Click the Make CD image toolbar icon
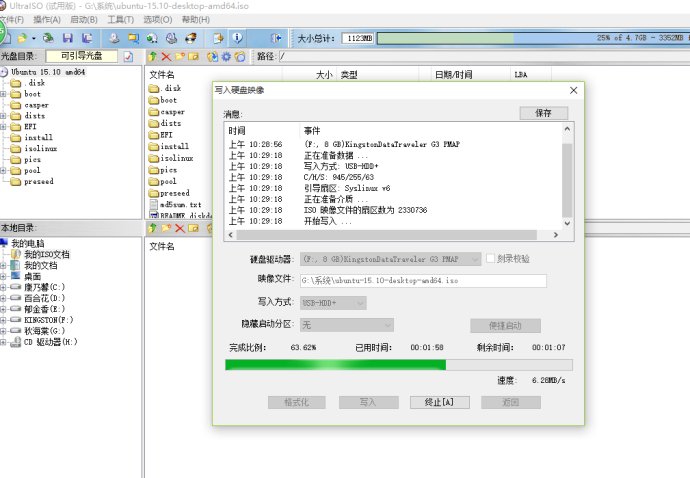Screen dimensions: 690x478 (114, 38)
